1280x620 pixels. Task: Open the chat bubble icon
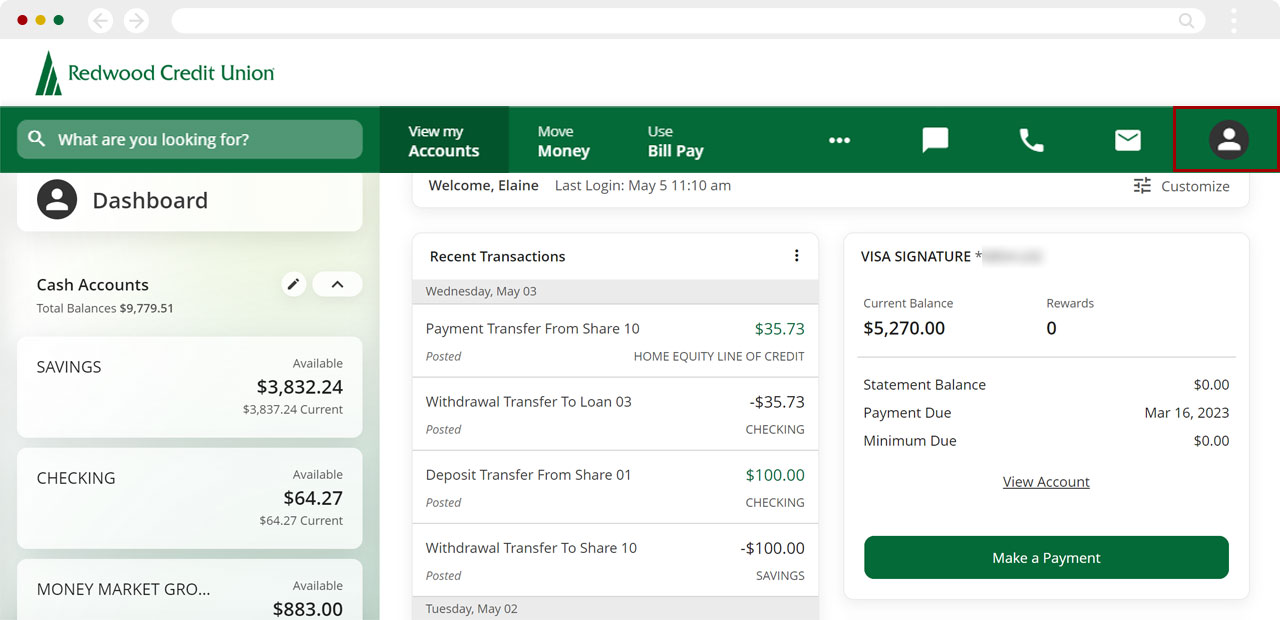(935, 140)
